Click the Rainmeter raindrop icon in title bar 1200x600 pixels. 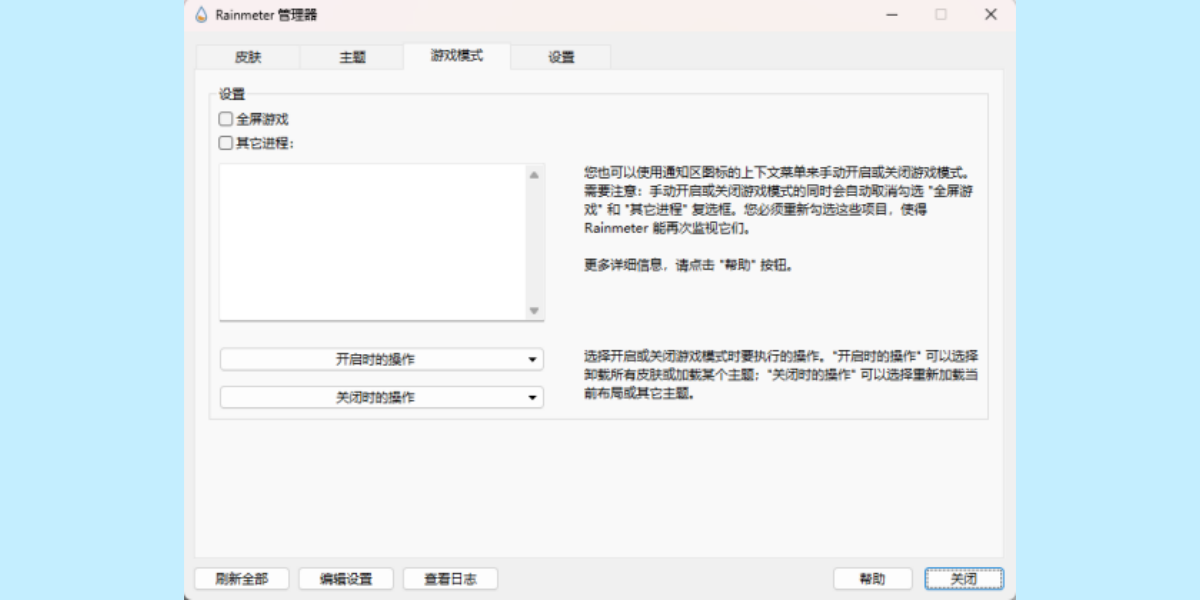click(x=201, y=15)
